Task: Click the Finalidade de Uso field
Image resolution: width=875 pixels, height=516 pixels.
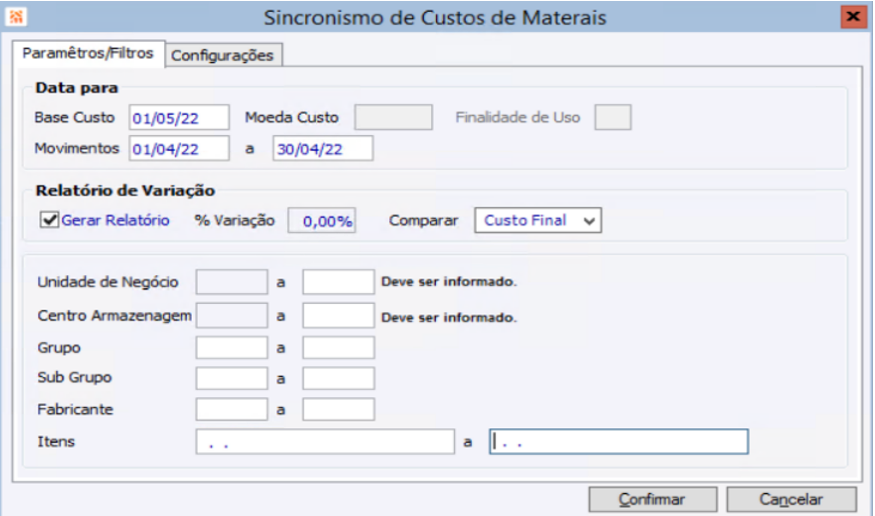Action: point(613,118)
